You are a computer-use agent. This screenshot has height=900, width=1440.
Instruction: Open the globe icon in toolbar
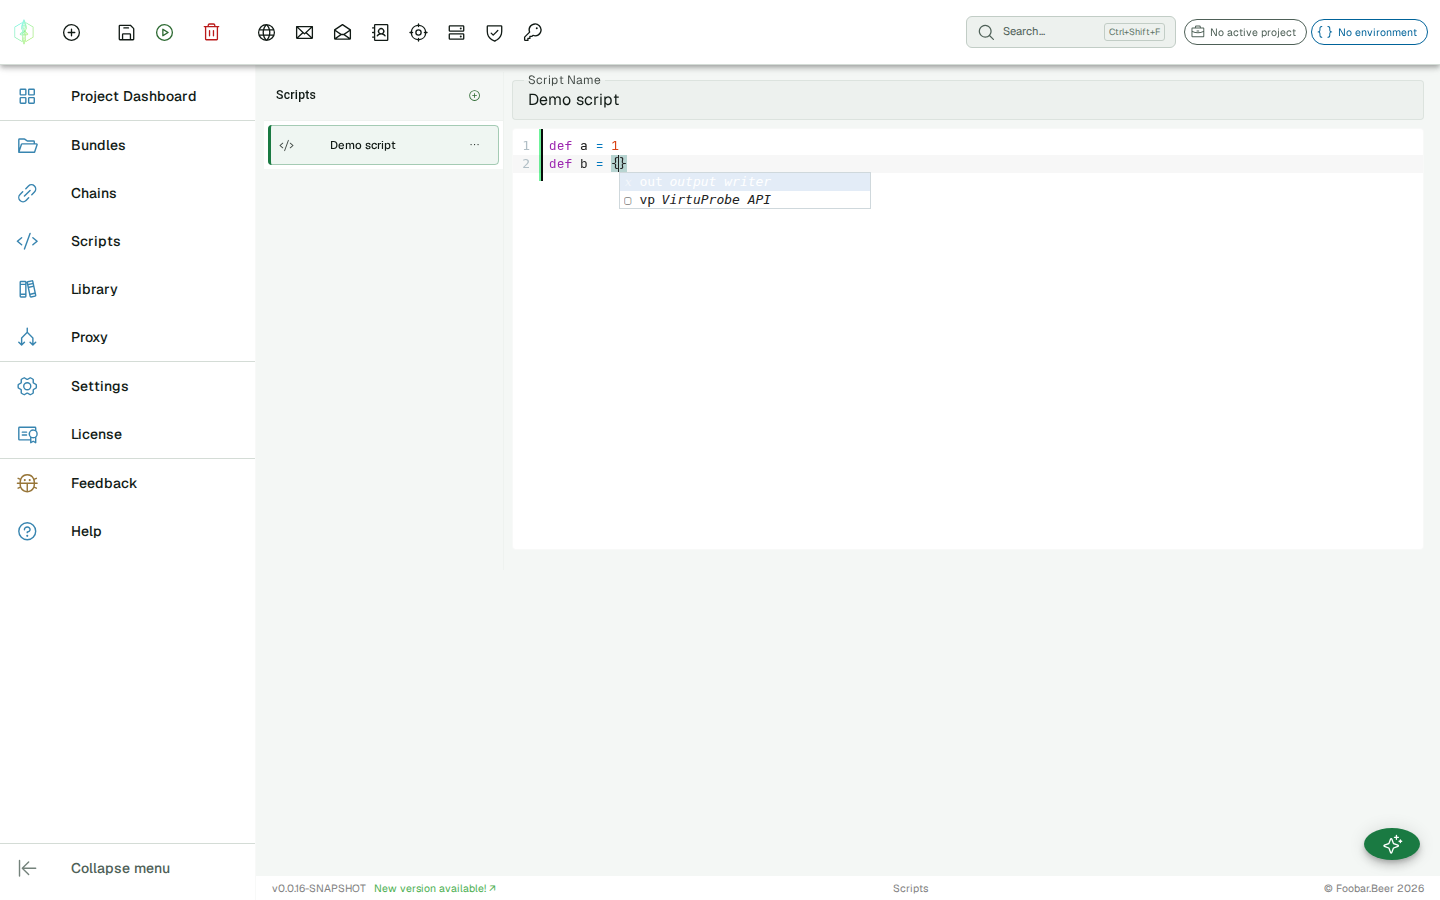pos(266,32)
